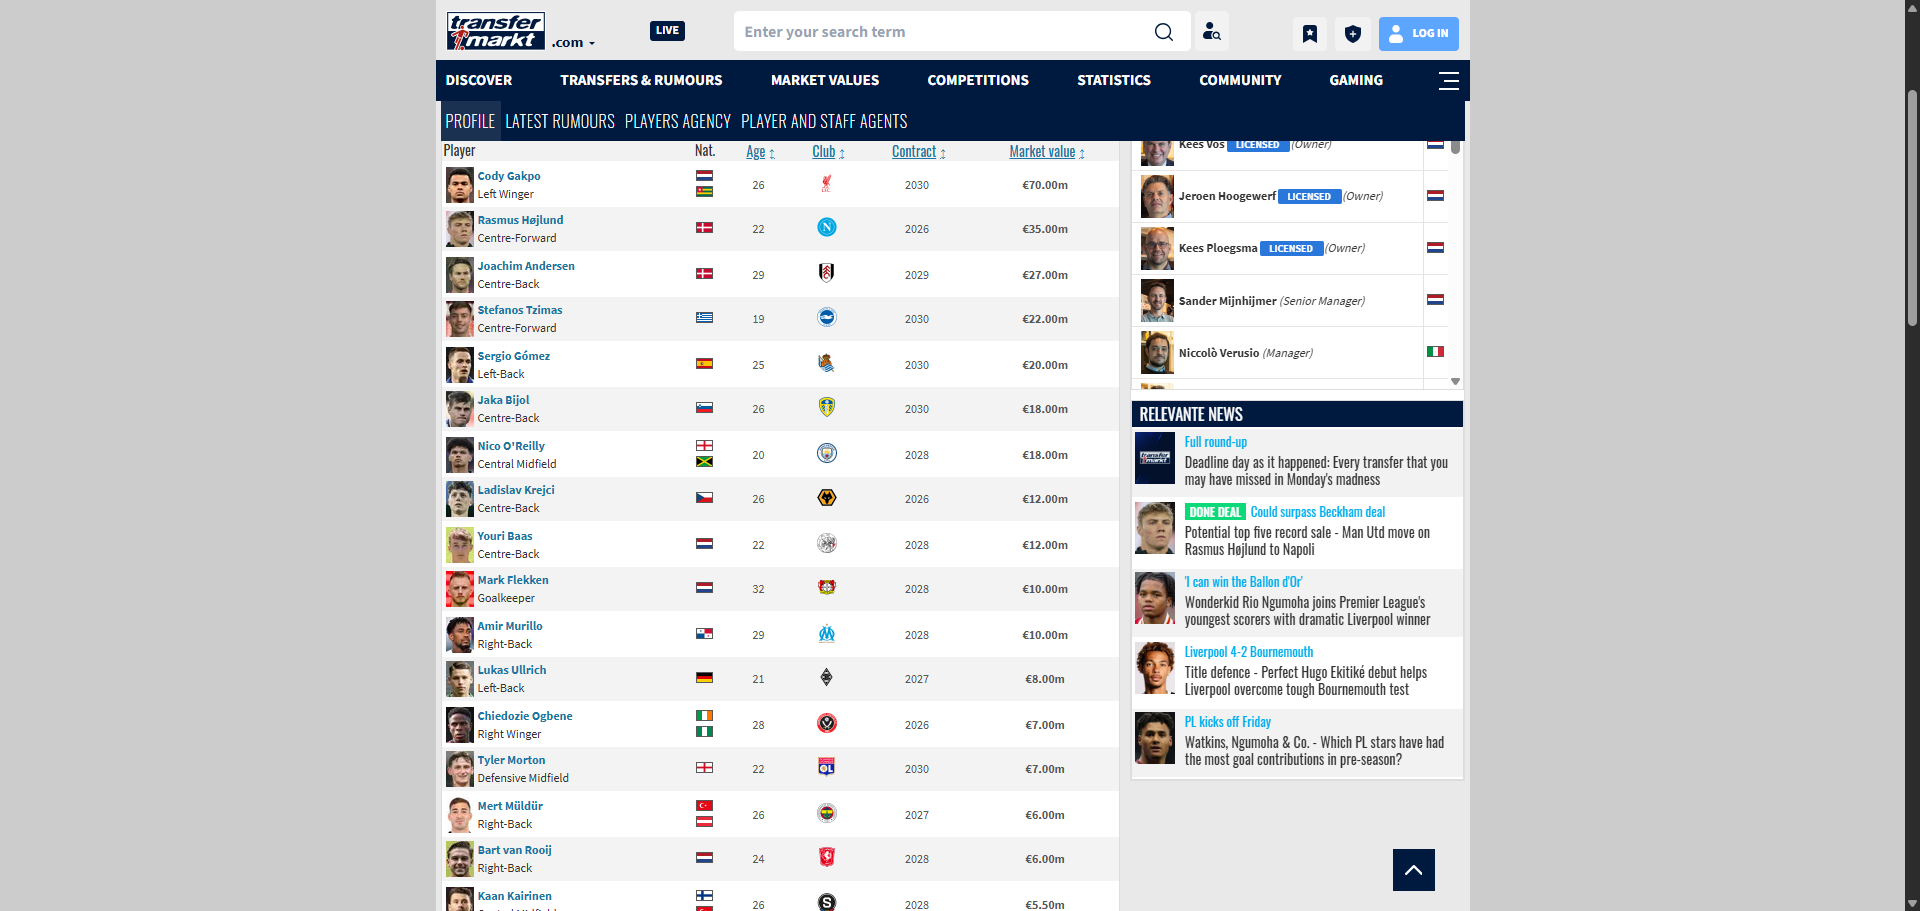1920x911 pixels.
Task: Click Marseille crest in Murillo row
Action: tap(826, 633)
